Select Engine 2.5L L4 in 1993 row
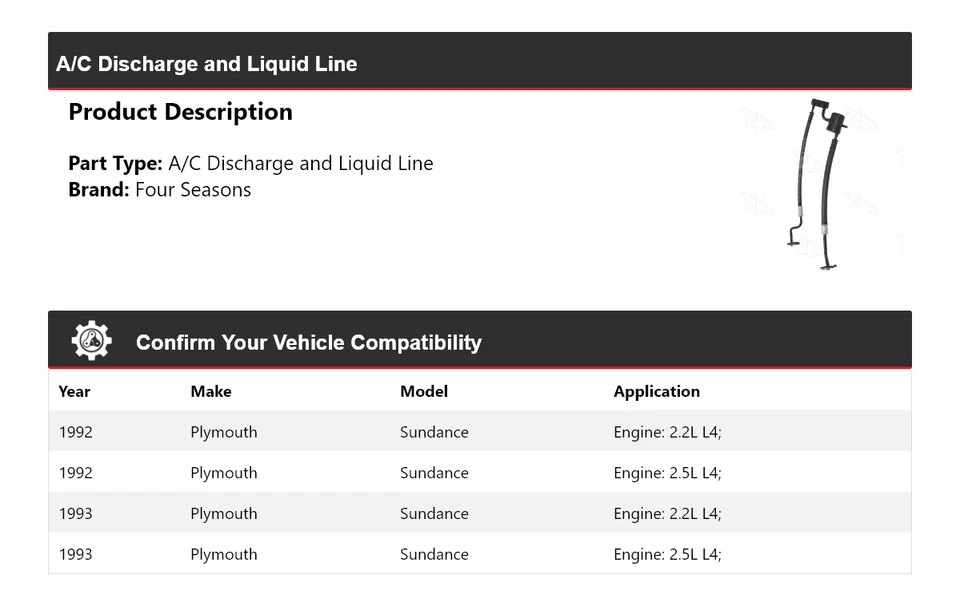 coord(667,555)
